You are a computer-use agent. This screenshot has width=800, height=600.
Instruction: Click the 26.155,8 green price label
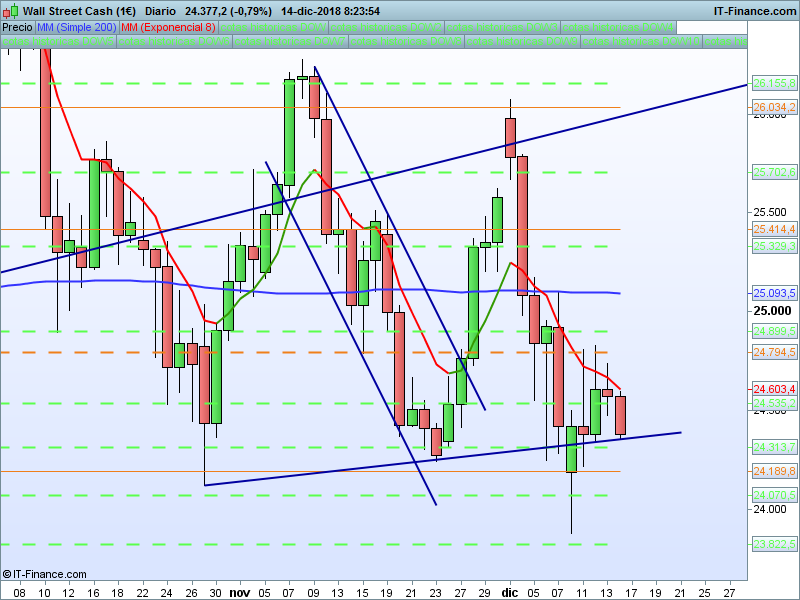click(x=774, y=83)
